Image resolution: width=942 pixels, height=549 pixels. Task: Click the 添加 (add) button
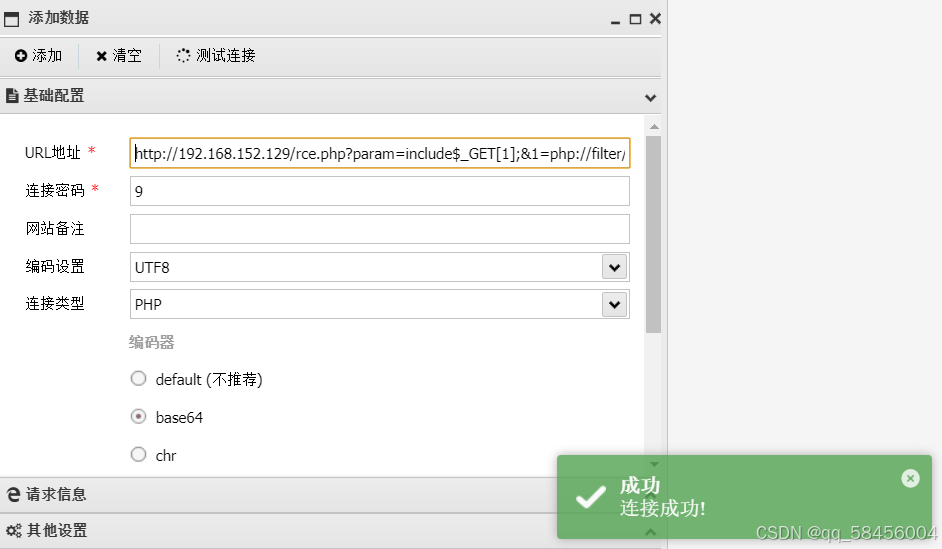(x=38, y=56)
